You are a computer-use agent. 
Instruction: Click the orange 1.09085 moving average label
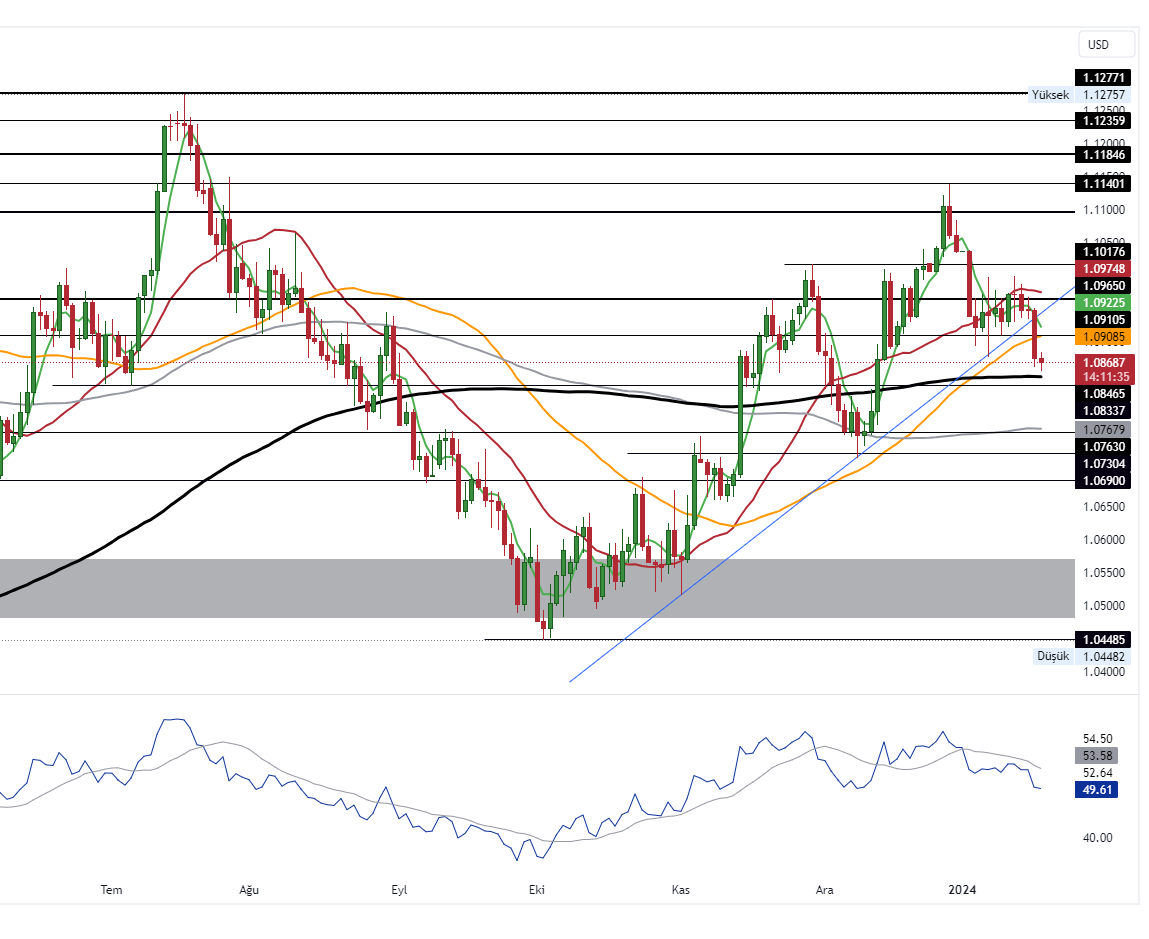(1103, 336)
